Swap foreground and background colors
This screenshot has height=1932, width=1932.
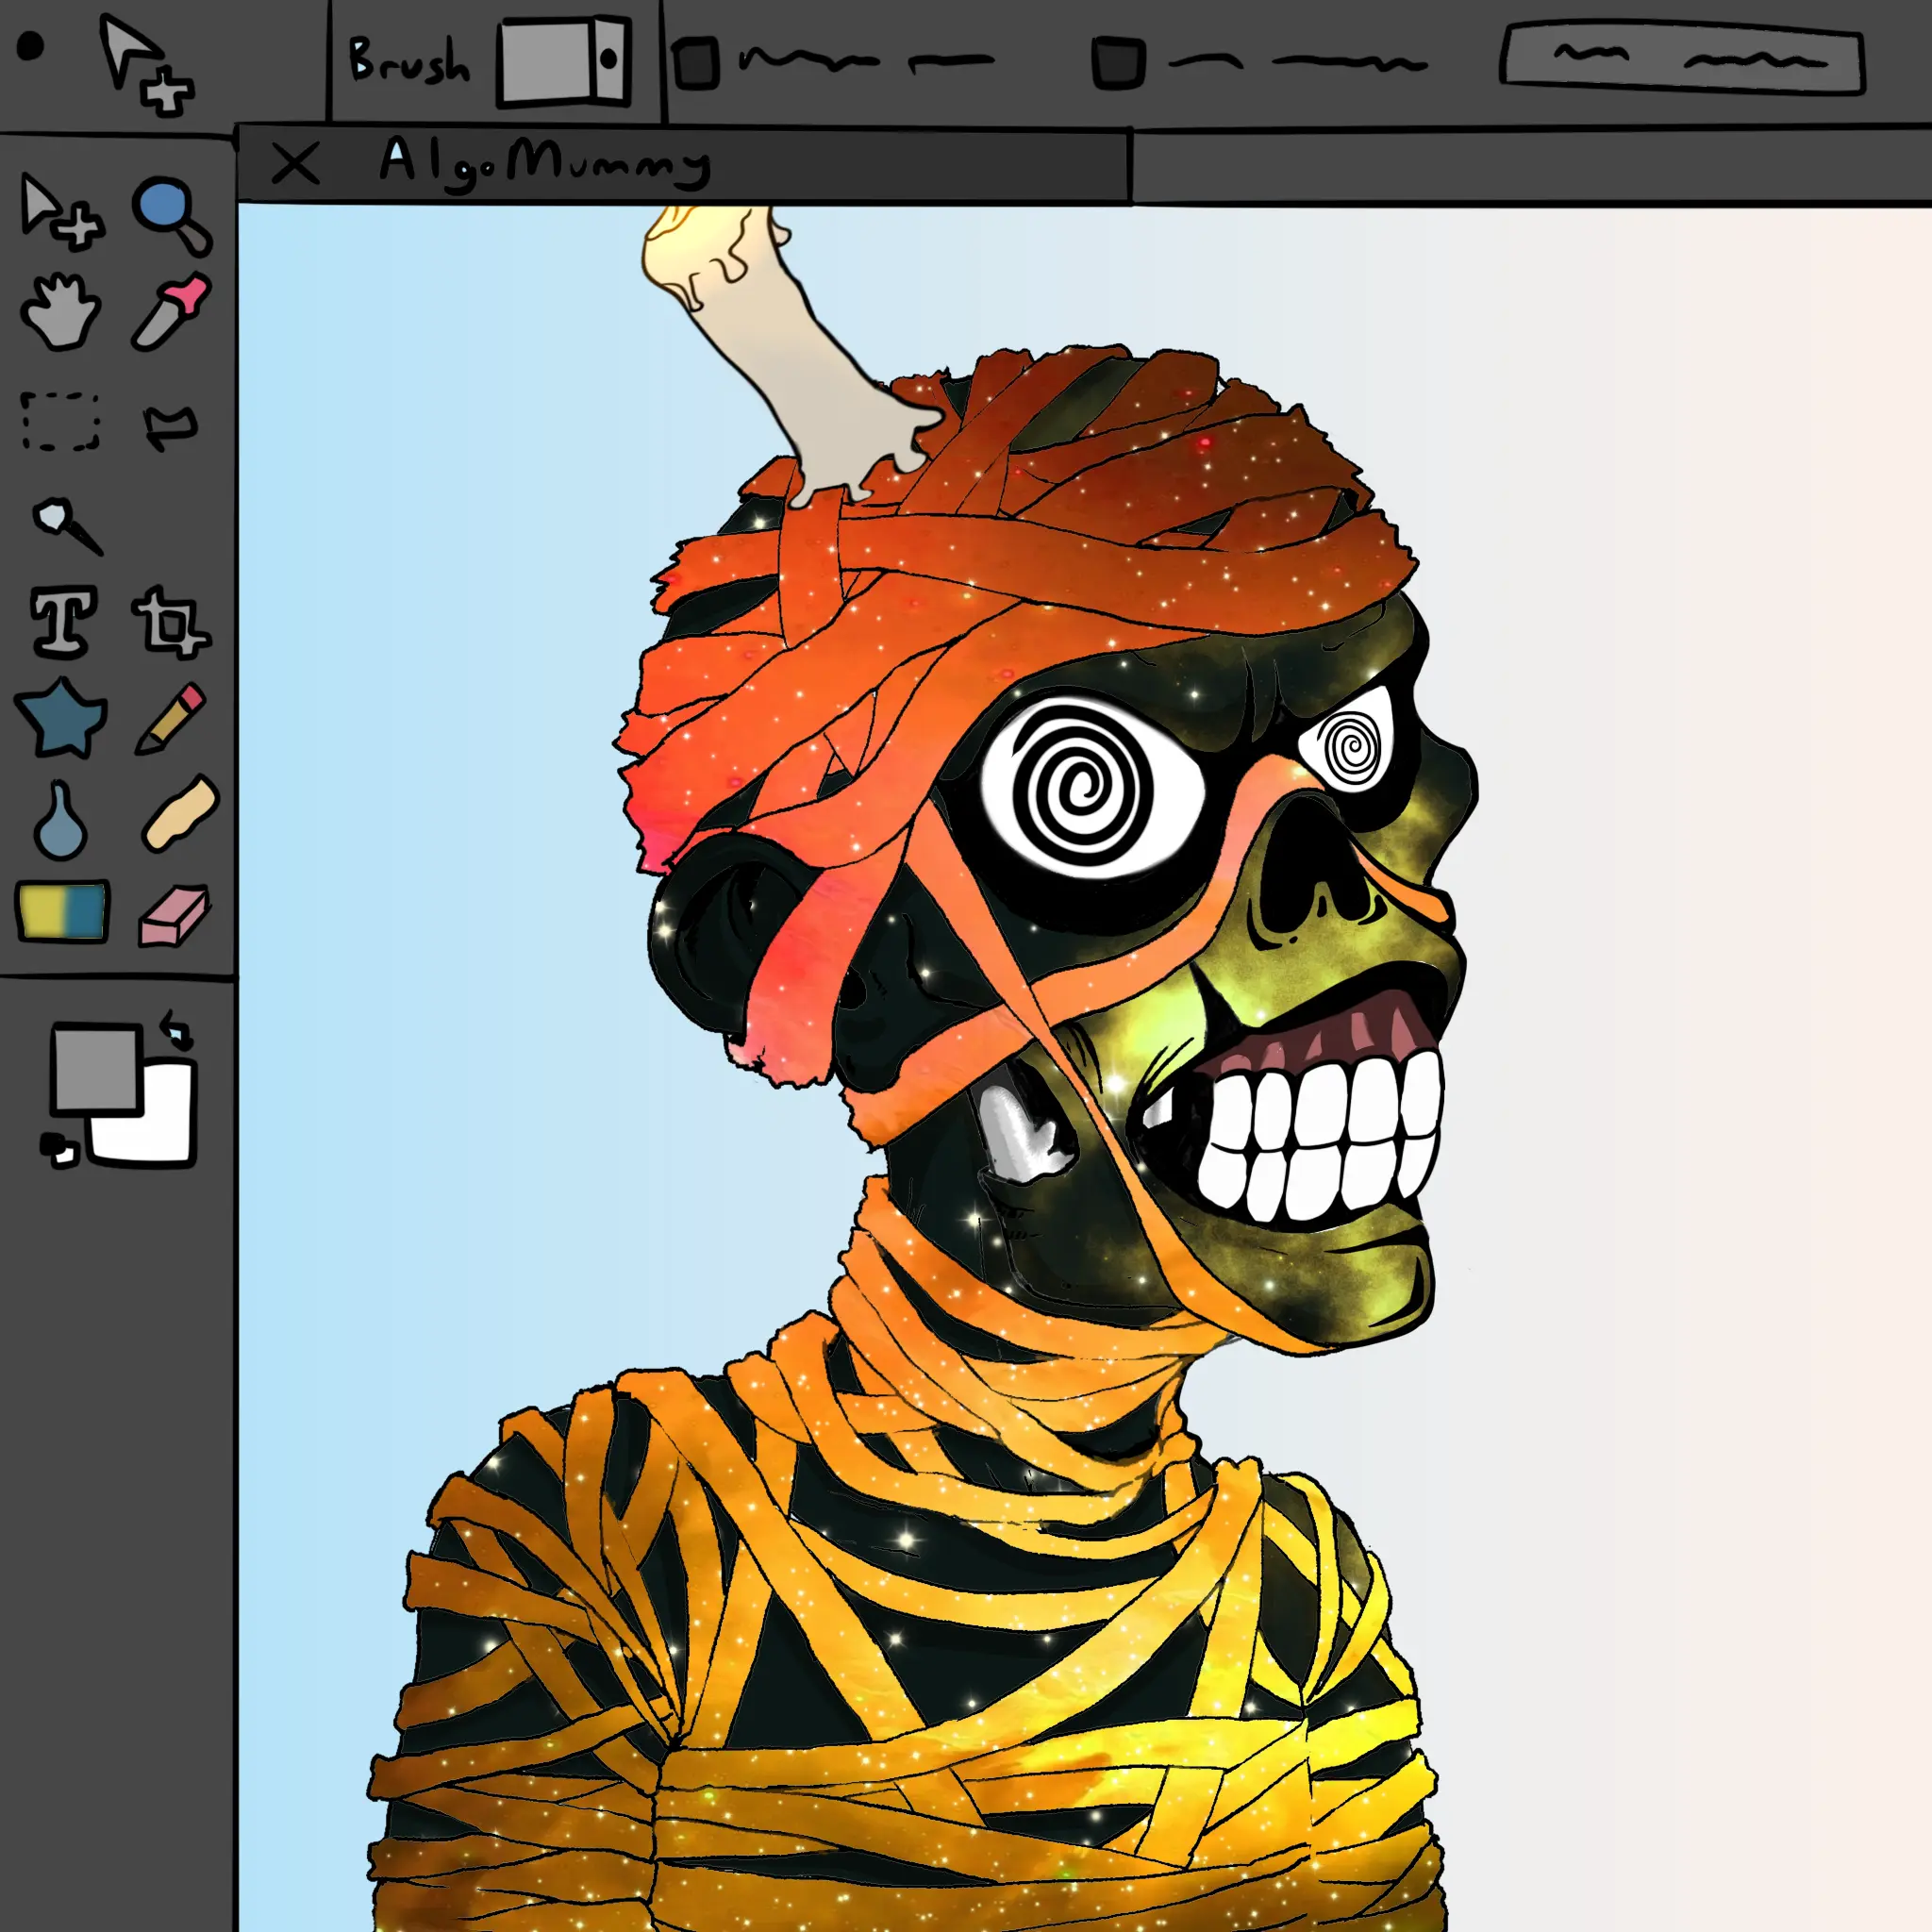(177, 1029)
